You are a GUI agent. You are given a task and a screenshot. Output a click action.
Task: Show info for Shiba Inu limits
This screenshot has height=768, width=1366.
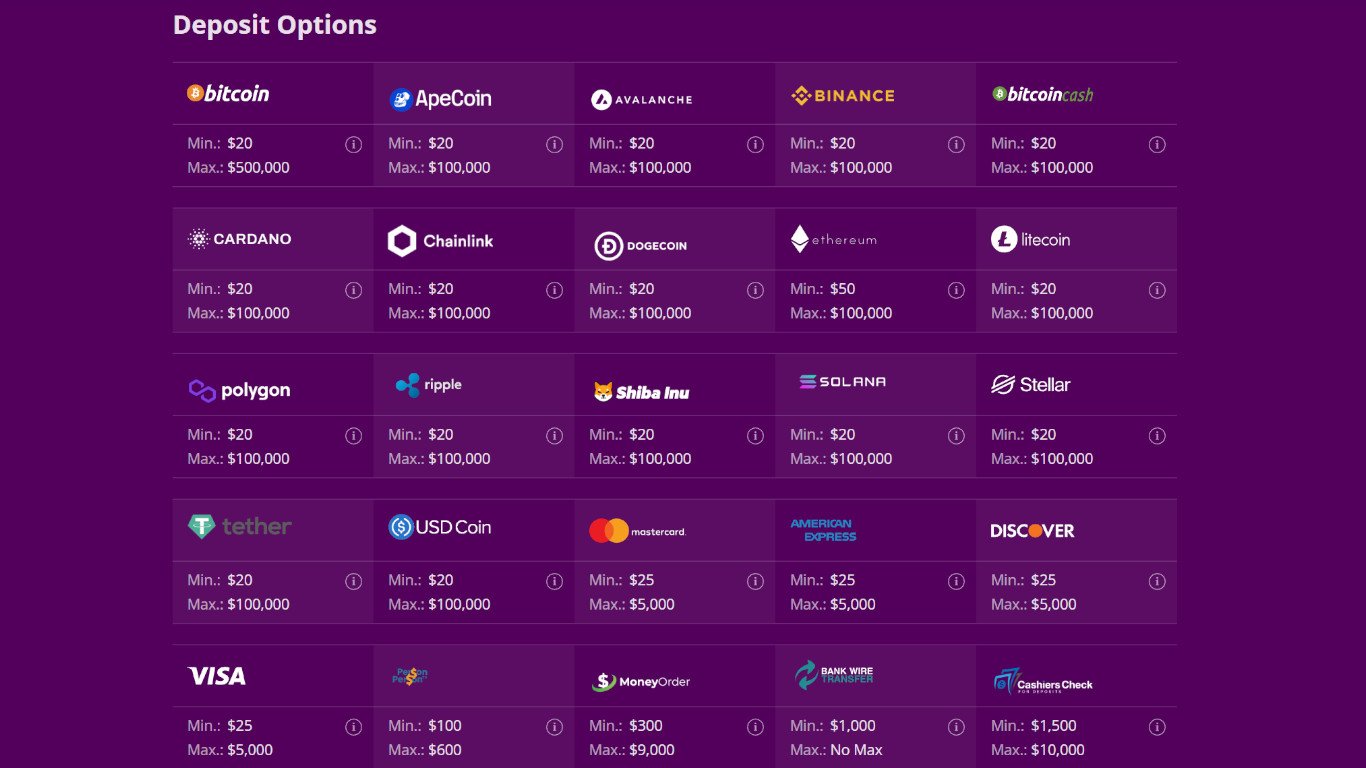click(755, 436)
